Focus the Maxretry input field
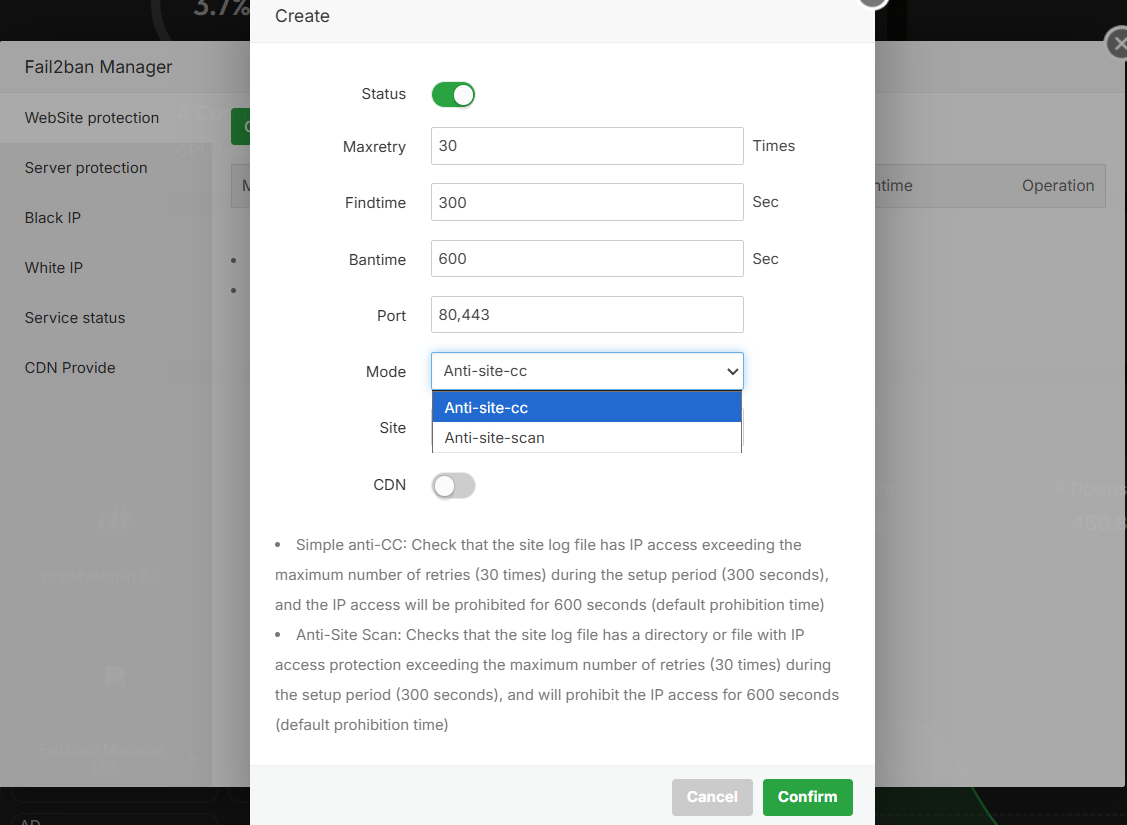Viewport: 1127px width, 825px height. point(587,146)
